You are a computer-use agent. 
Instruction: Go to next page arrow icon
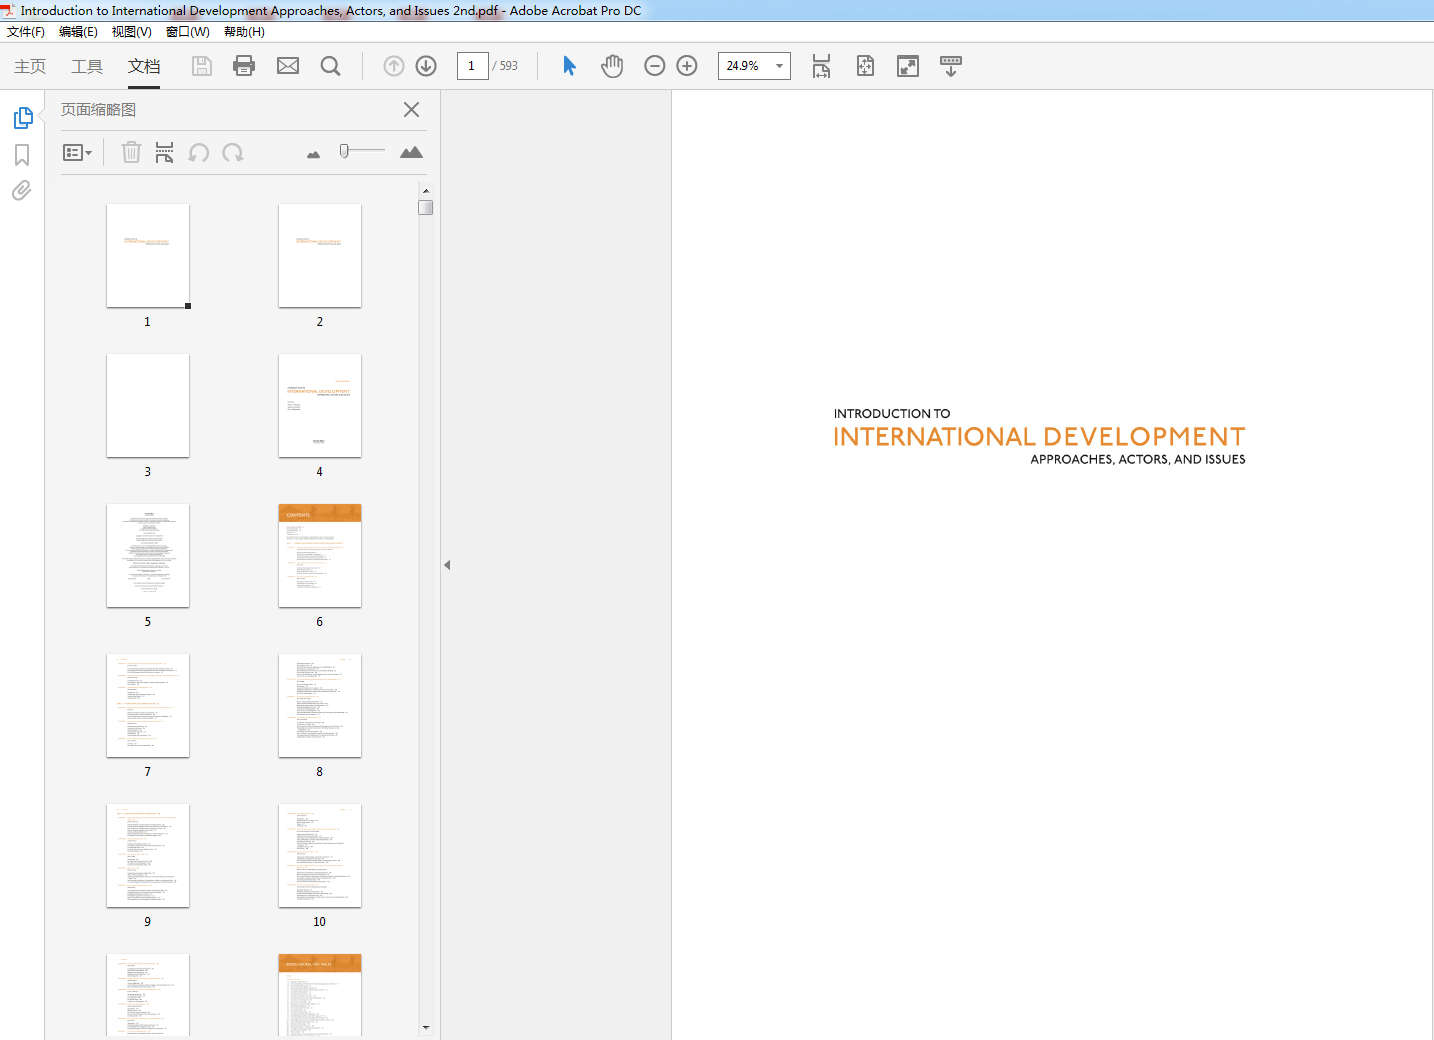tap(426, 66)
